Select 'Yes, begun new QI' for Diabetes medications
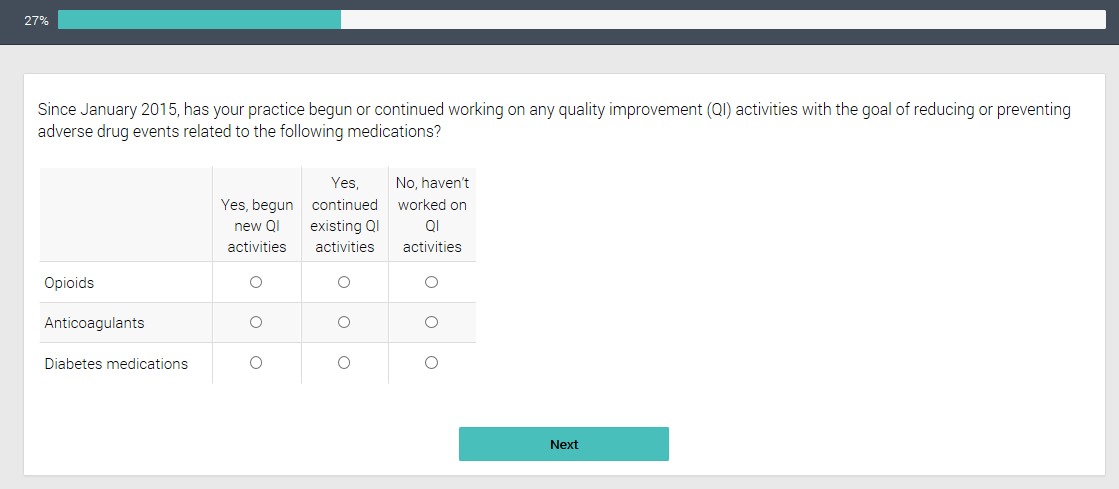 256,363
